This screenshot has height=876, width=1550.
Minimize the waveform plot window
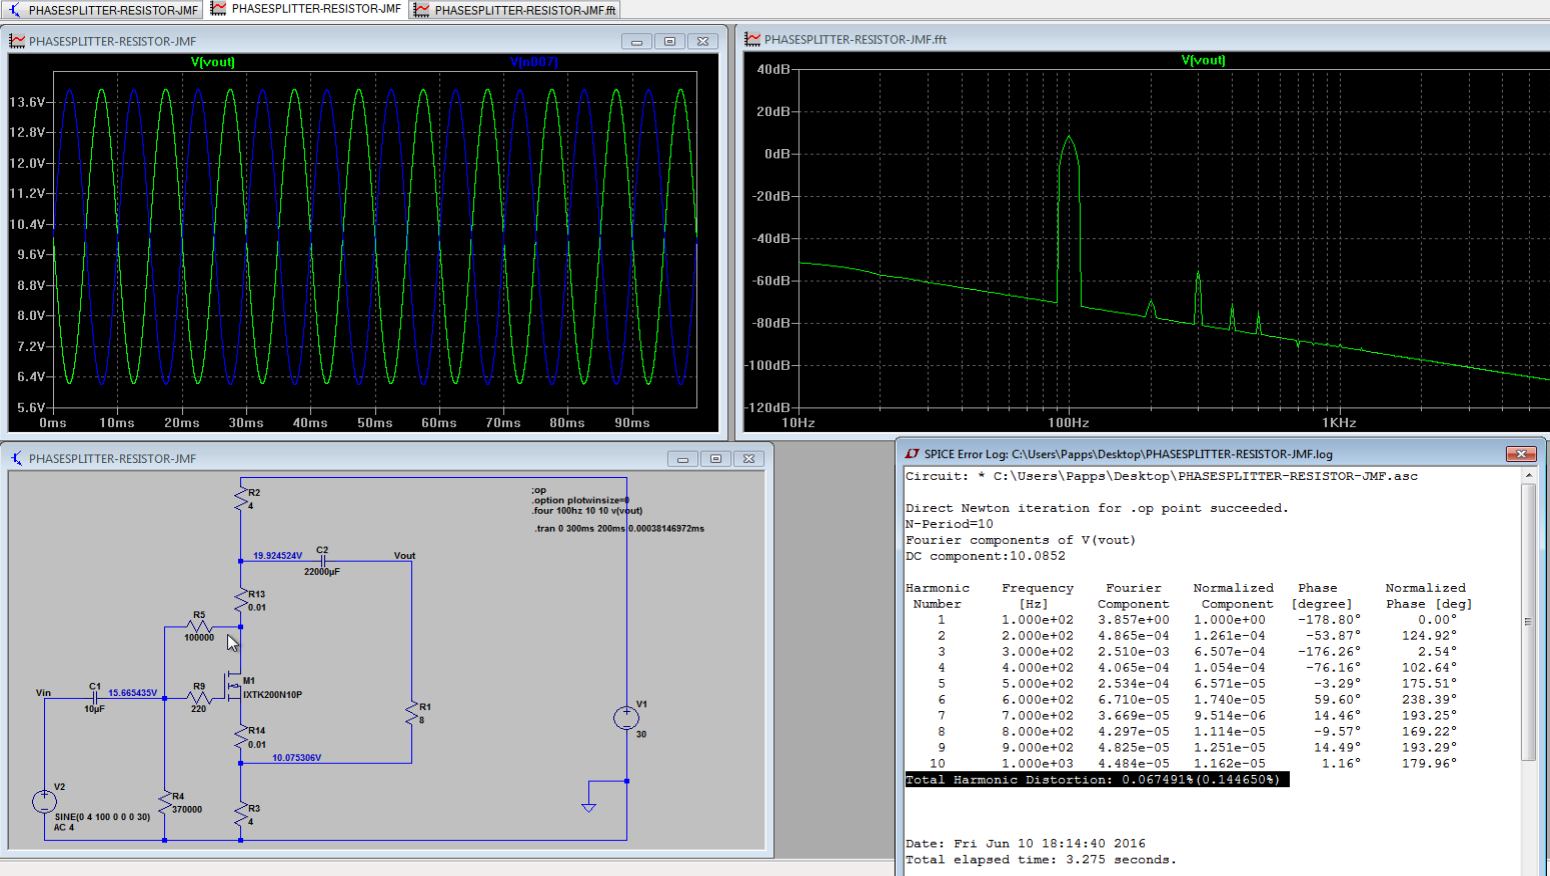[636, 41]
